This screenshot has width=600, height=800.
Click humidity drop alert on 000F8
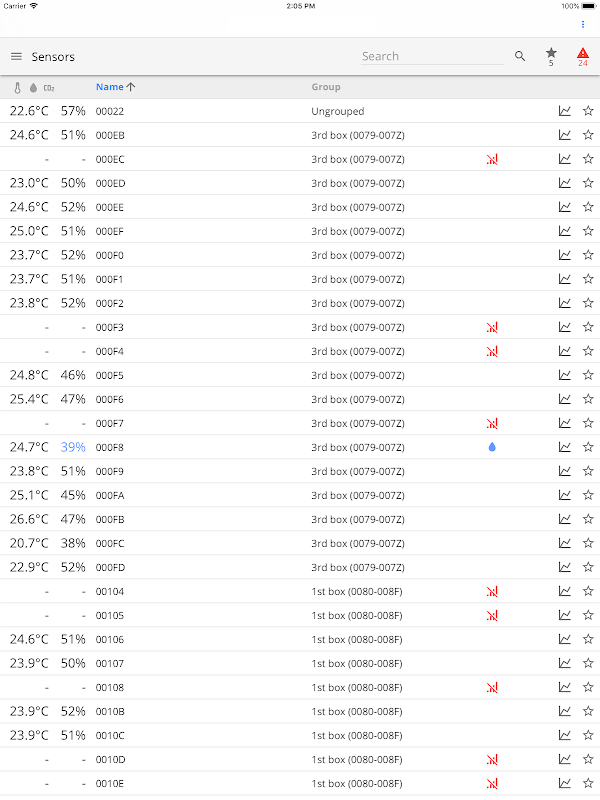(x=492, y=447)
